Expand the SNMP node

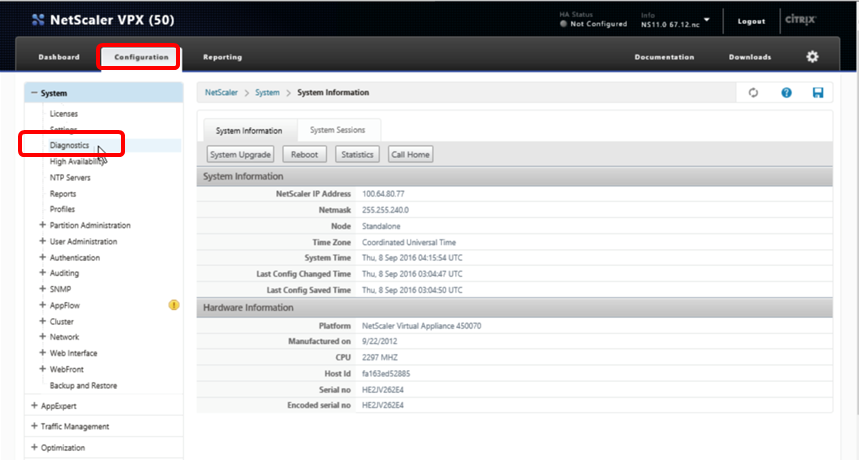(42, 289)
